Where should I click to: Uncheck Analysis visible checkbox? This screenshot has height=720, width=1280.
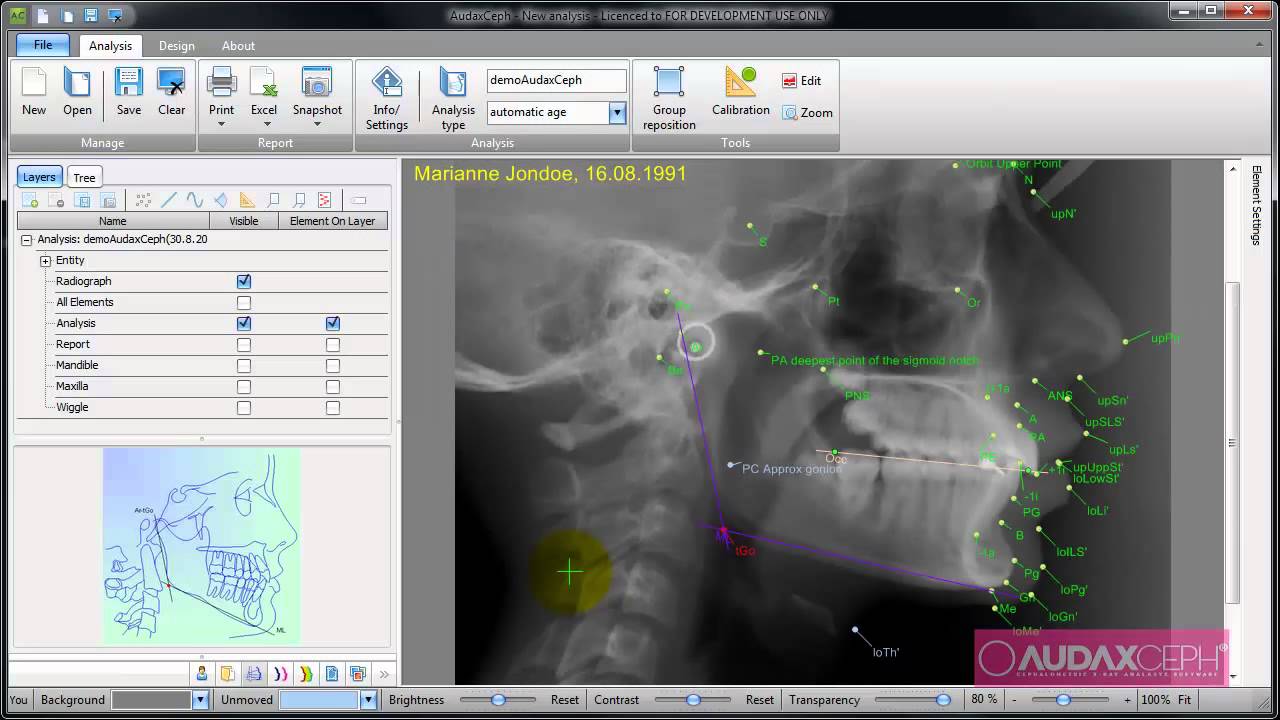click(244, 323)
